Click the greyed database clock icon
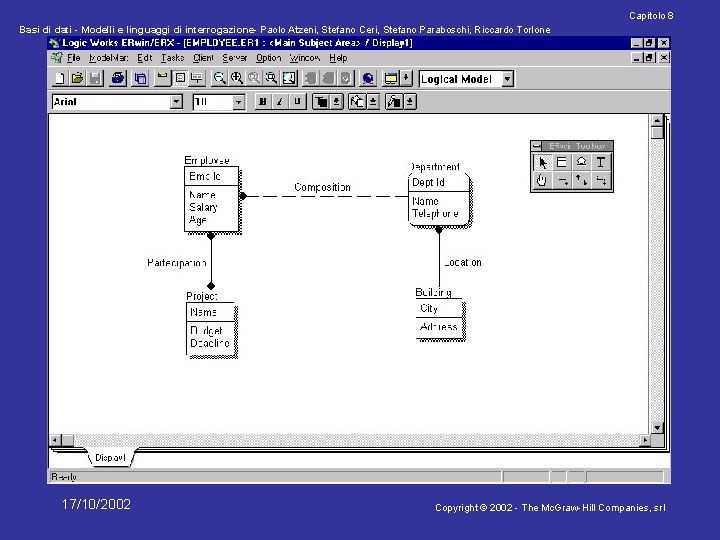 (346, 79)
